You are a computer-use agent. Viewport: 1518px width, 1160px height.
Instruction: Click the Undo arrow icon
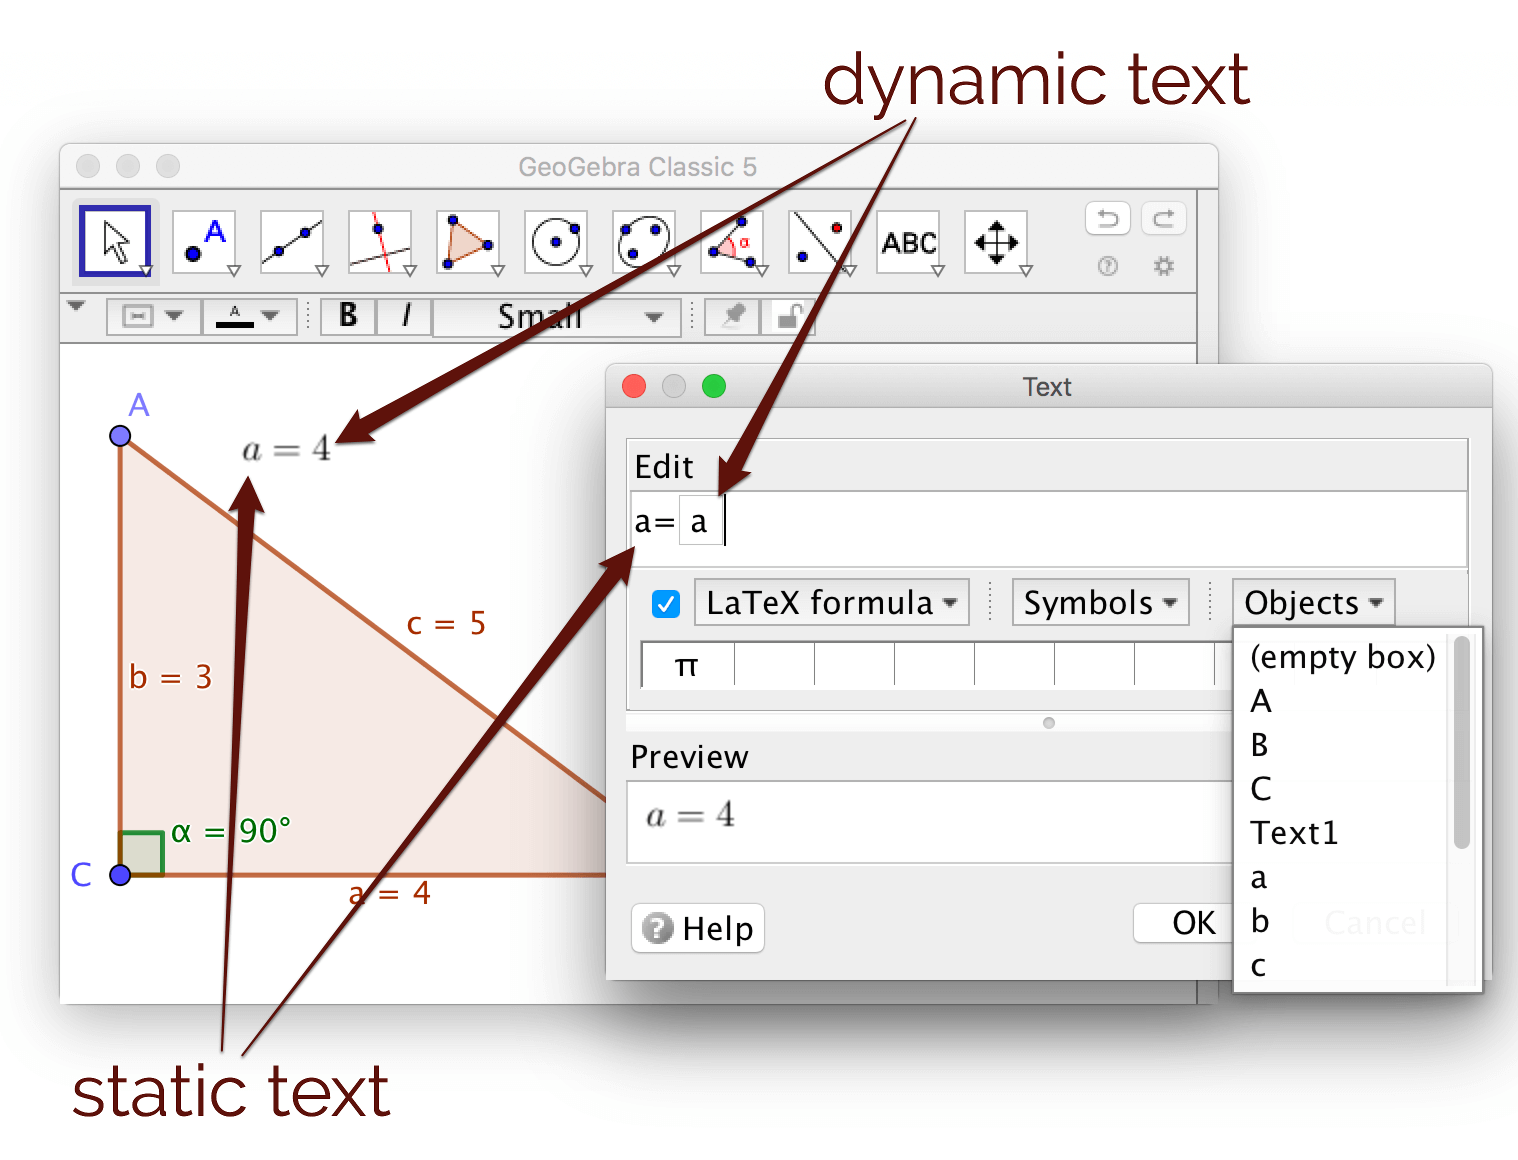click(1107, 218)
